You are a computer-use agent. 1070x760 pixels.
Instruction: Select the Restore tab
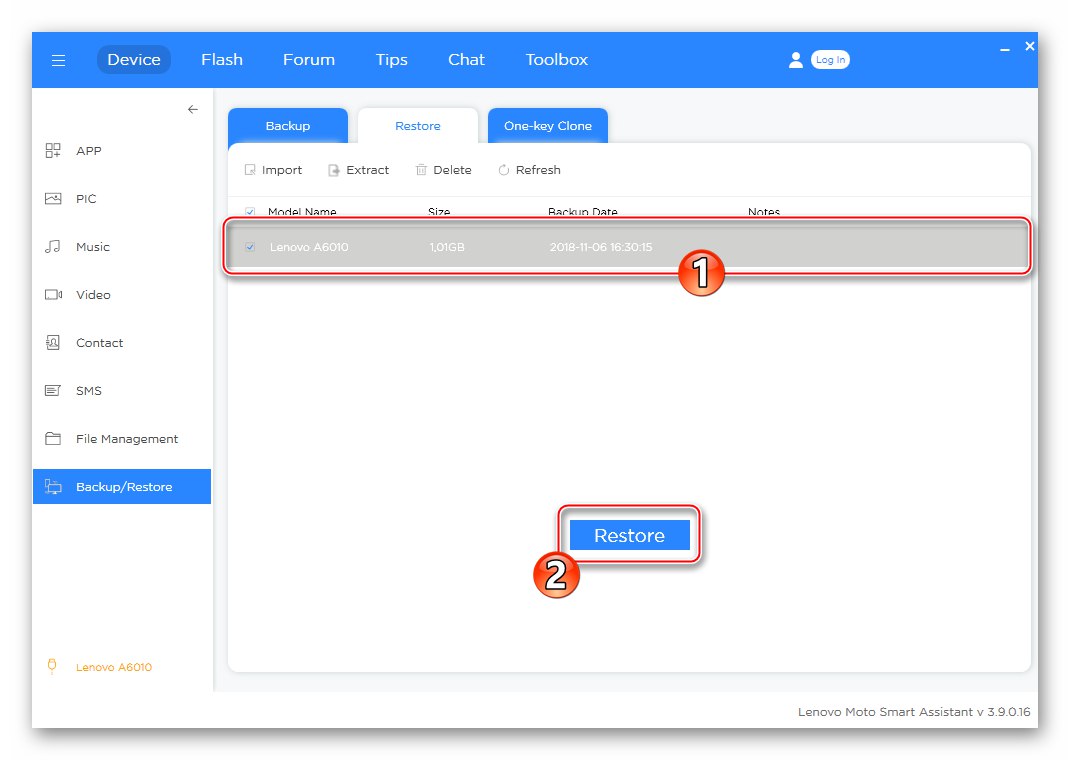click(418, 126)
